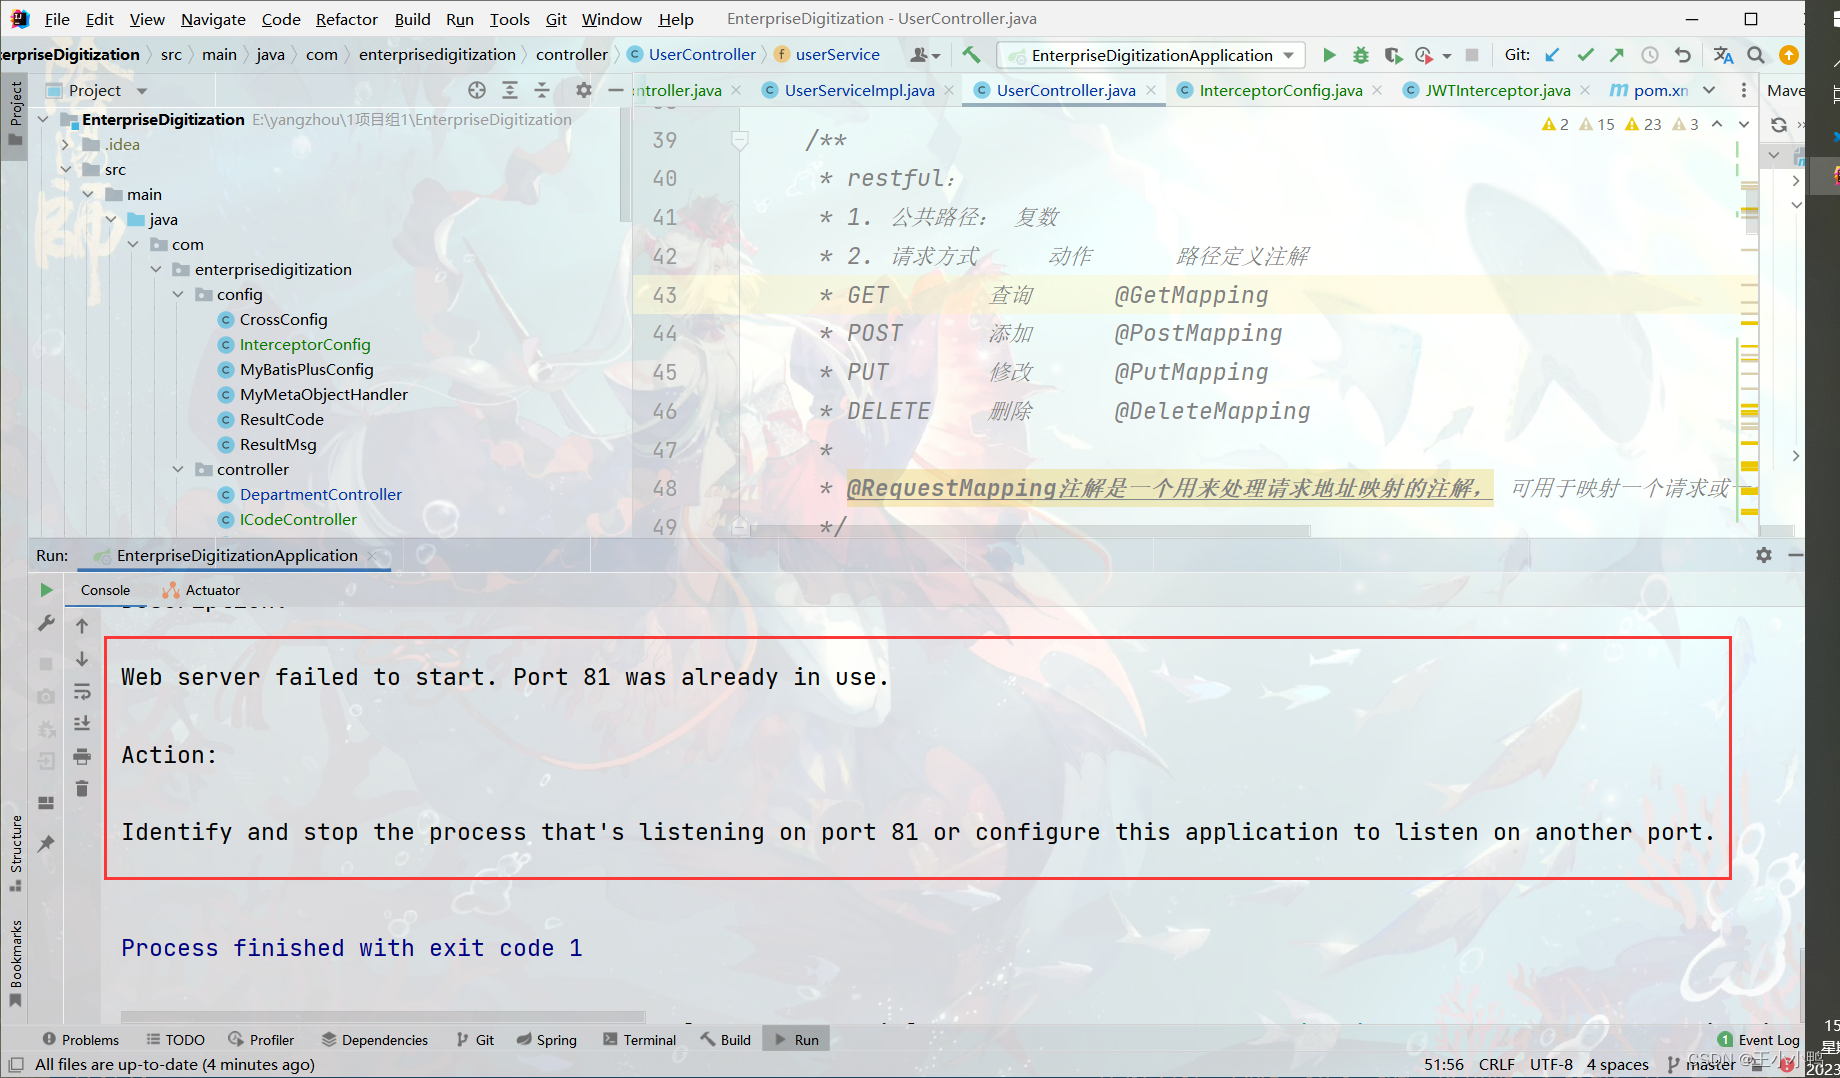Clear console output with the trash icon
1840x1078 pixels.
82,789
